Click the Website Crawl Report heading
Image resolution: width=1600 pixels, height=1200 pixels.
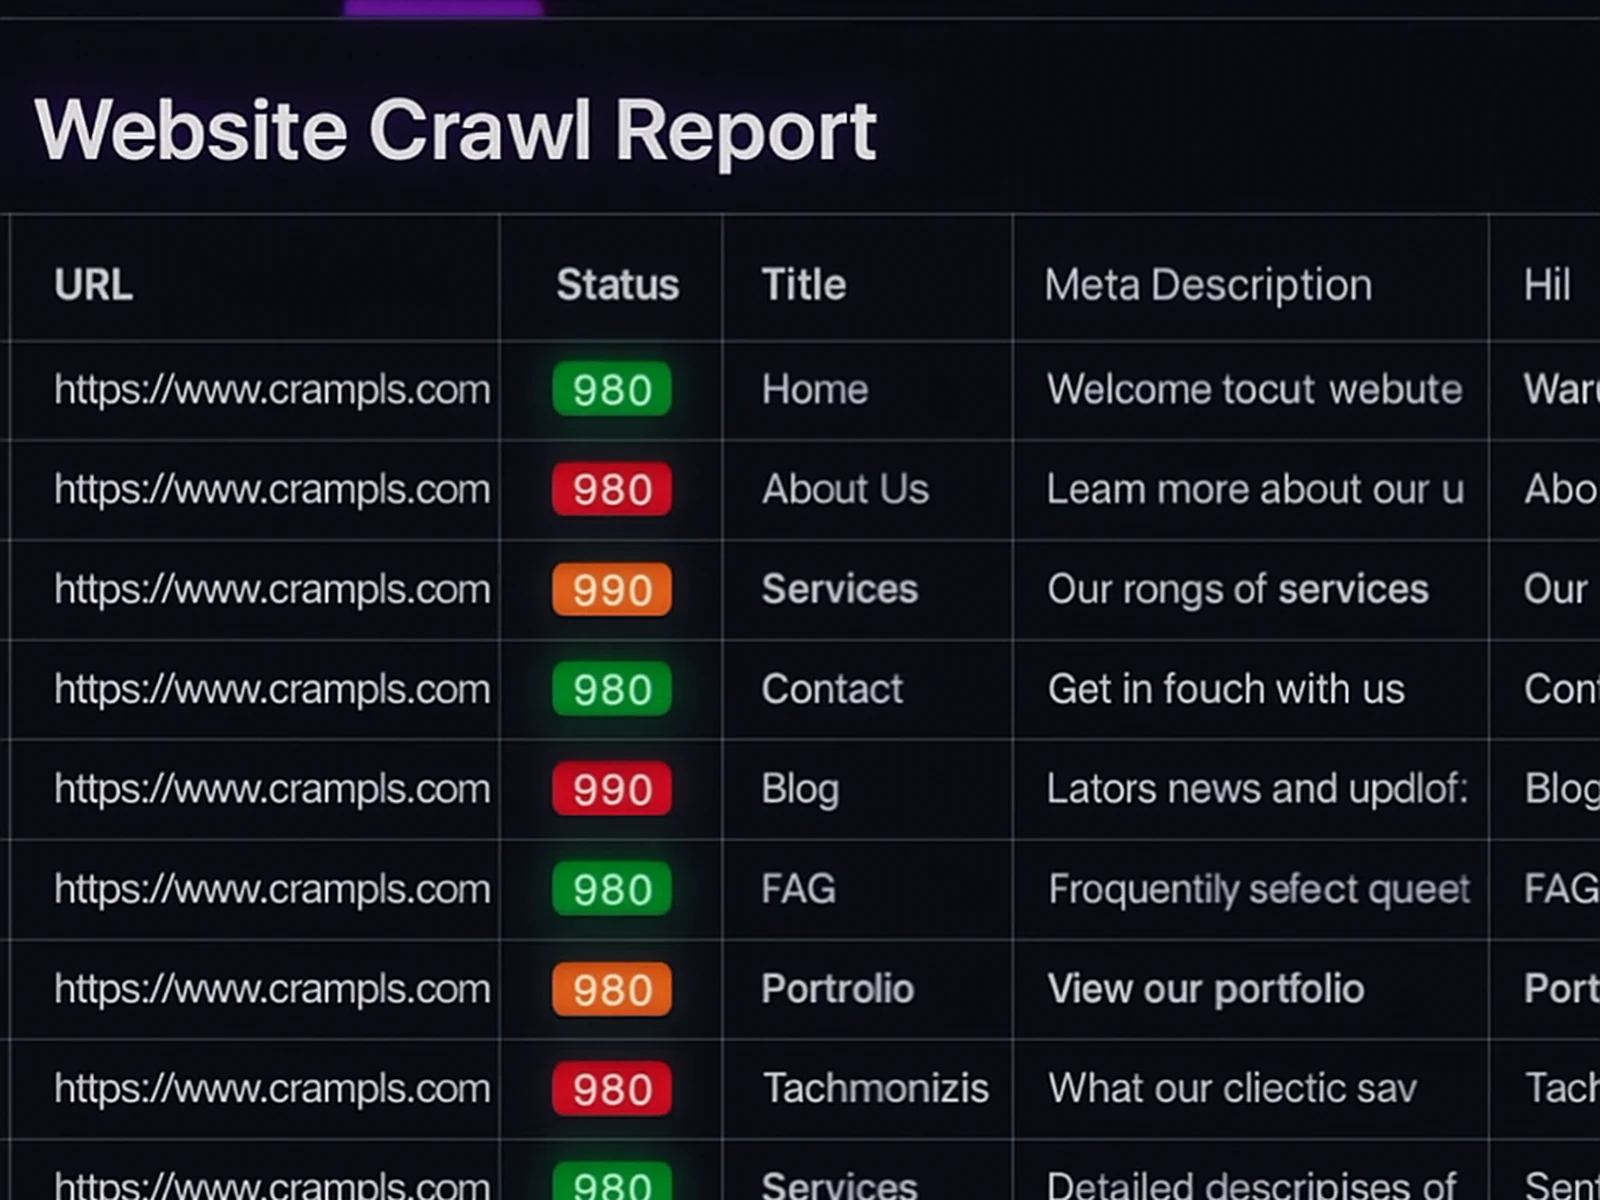(x=456, y=130)
